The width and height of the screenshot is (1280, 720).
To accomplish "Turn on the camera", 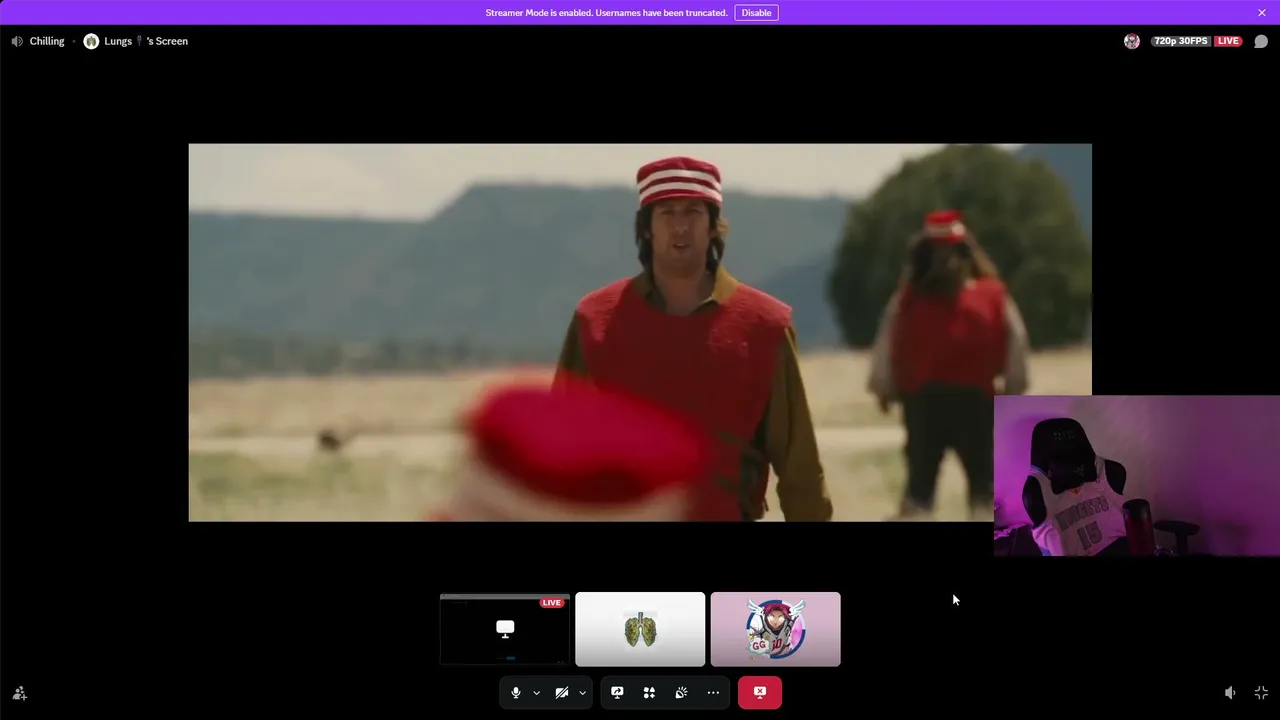I will [562, 692].
